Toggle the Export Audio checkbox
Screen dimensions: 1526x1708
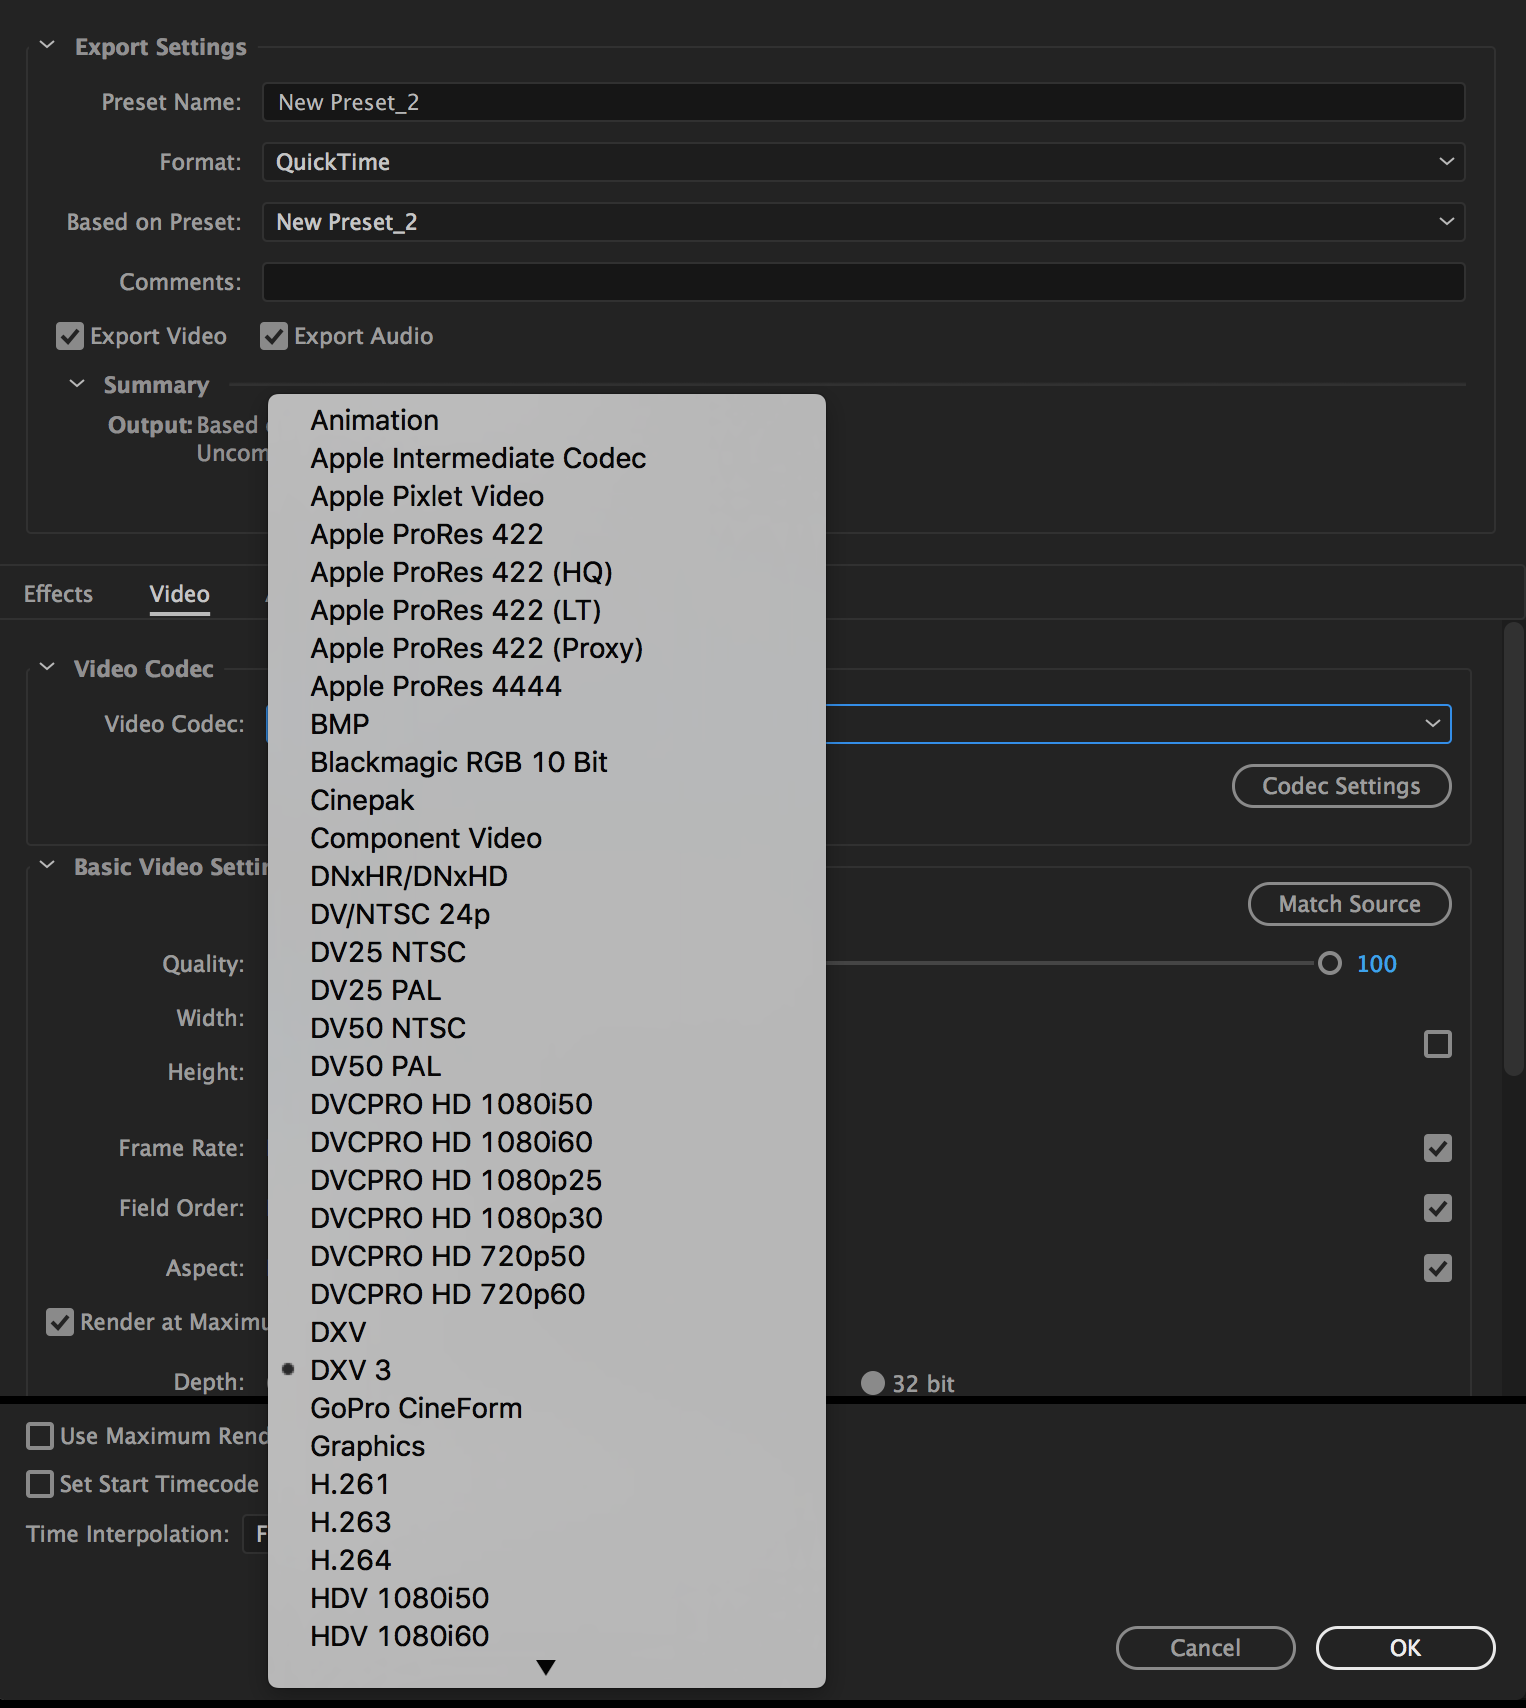tap(274, 336)
